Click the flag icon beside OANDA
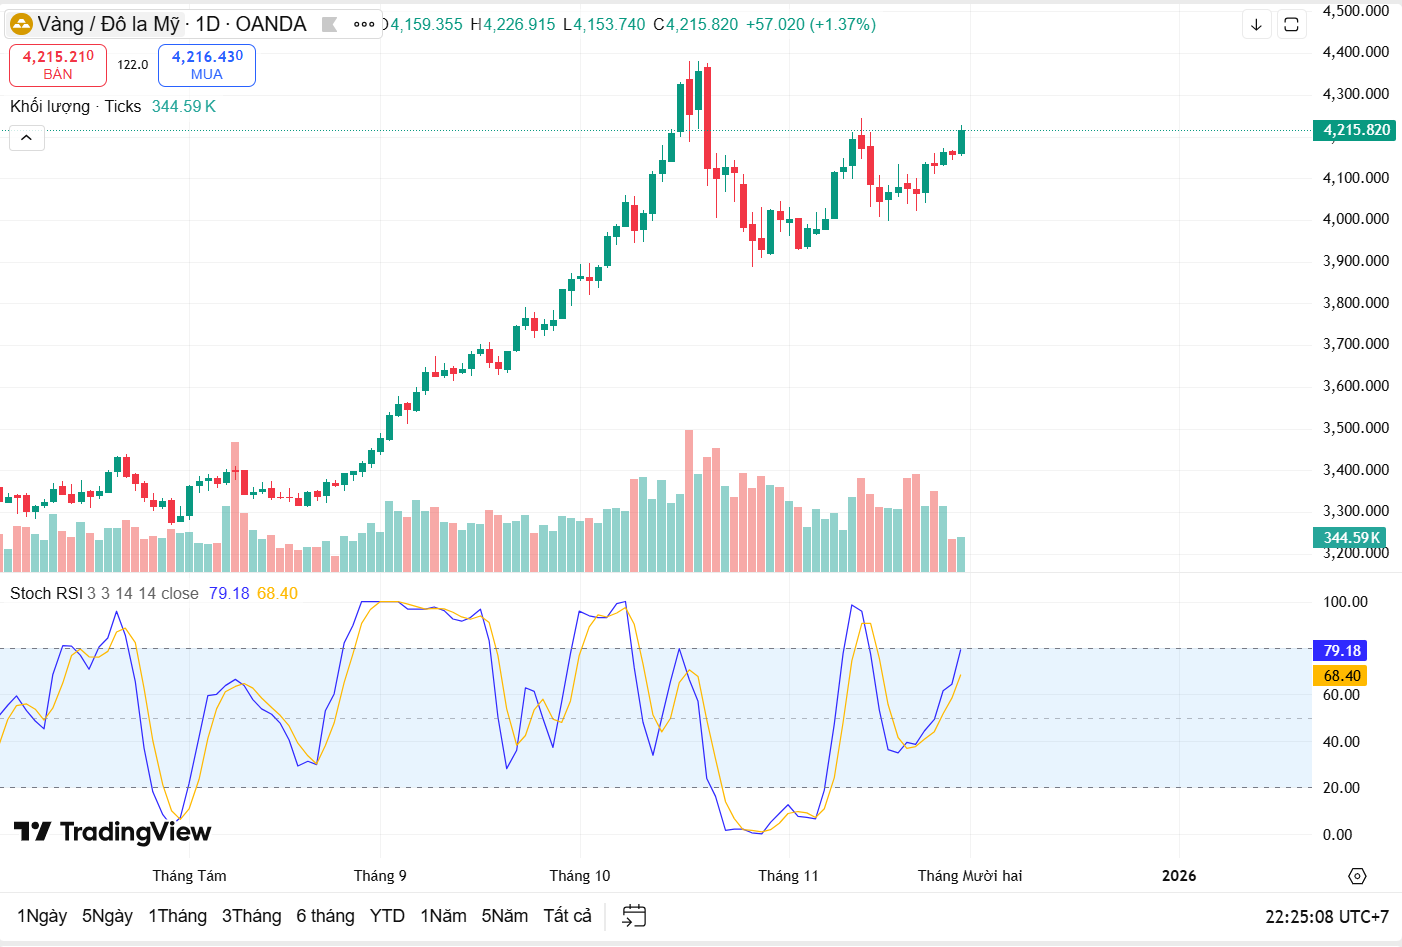 (x=329, y=24)
